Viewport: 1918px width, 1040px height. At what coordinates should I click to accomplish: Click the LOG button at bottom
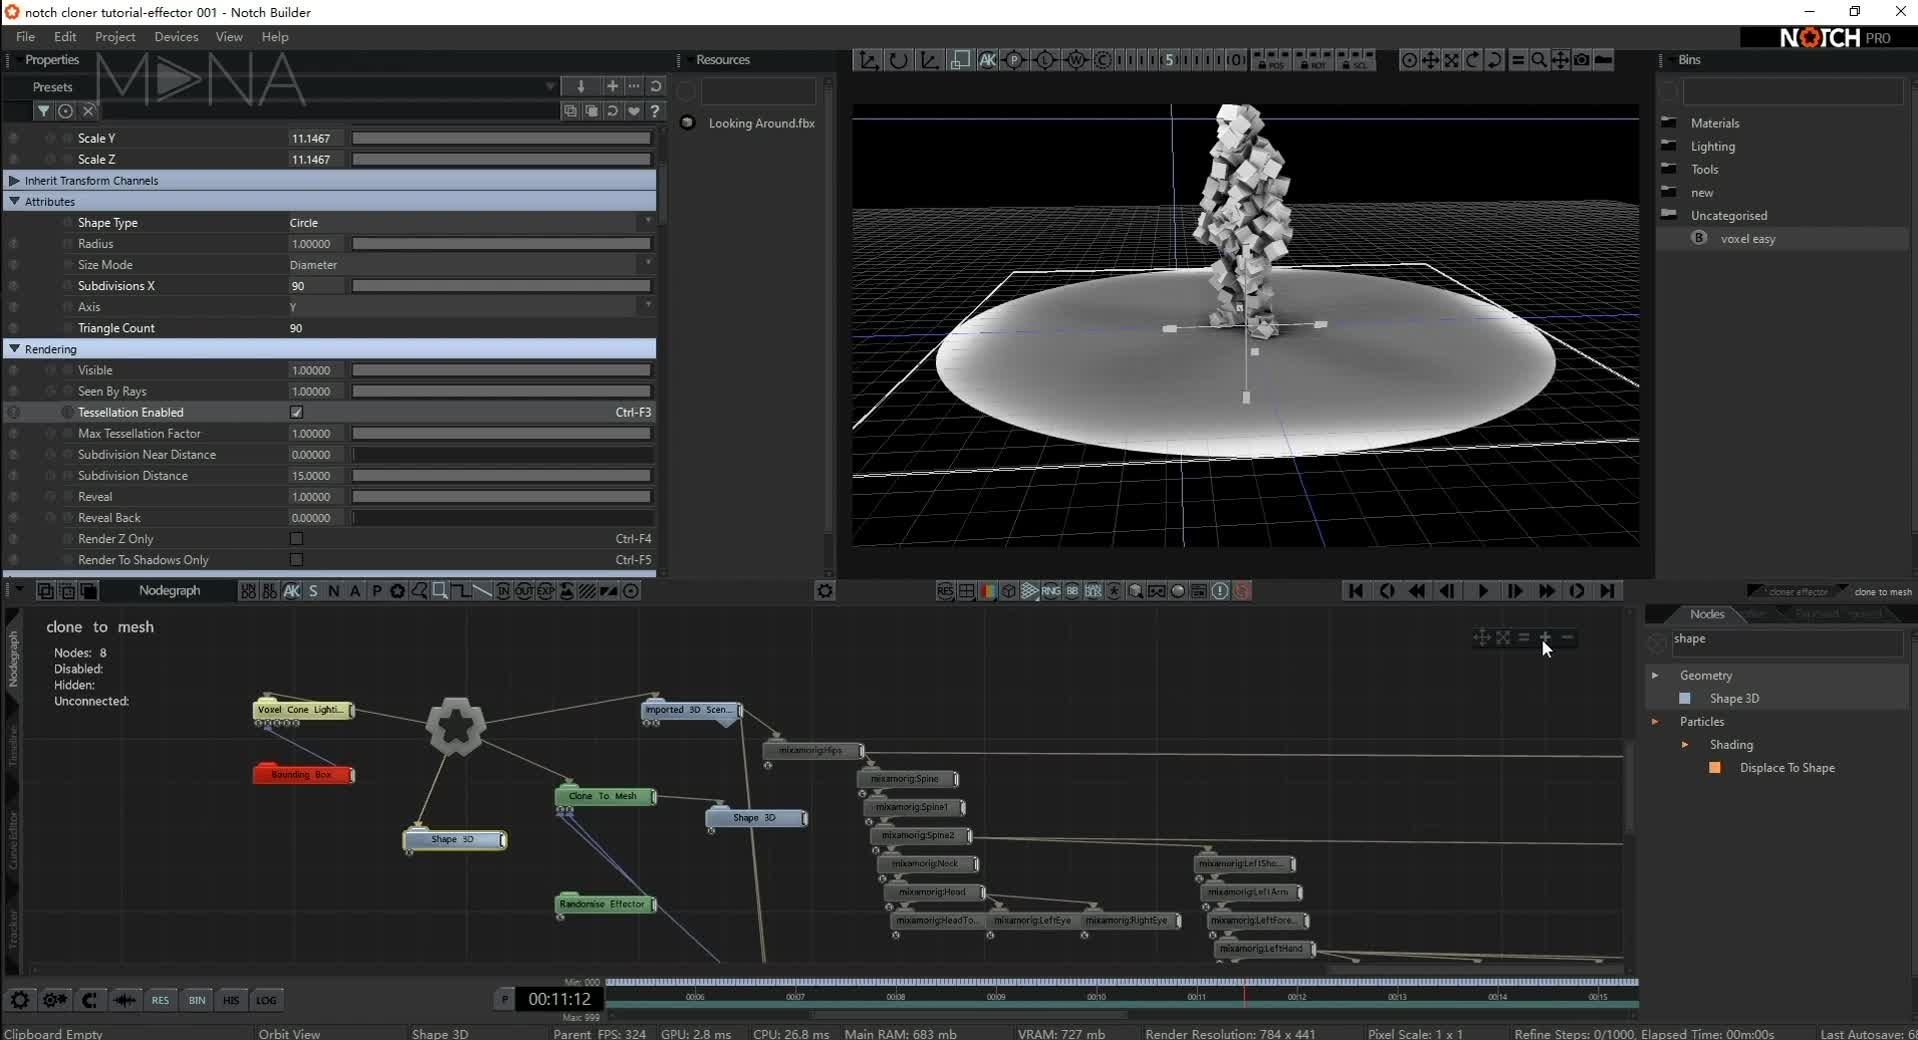click(x=266, y=1000)
